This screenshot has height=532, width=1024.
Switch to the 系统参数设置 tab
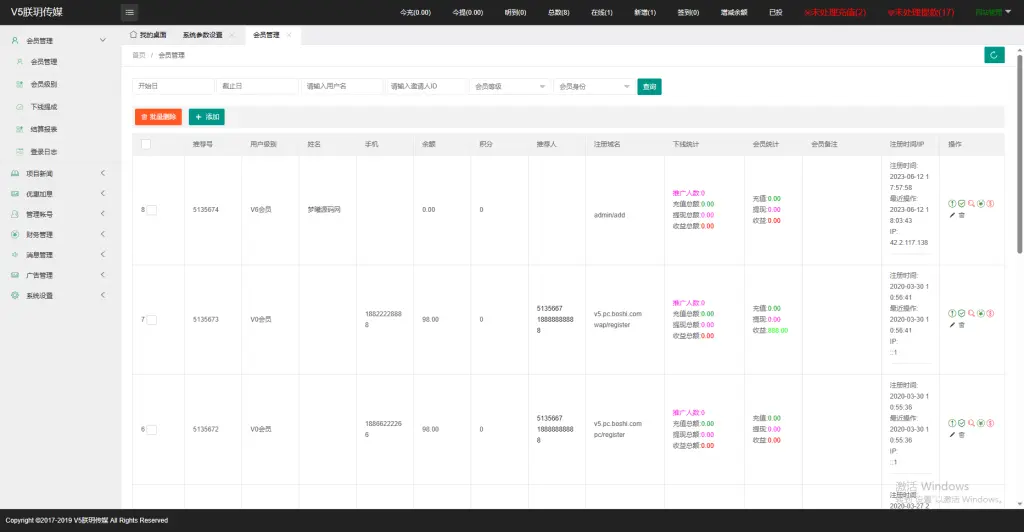(x=202, y=34)
